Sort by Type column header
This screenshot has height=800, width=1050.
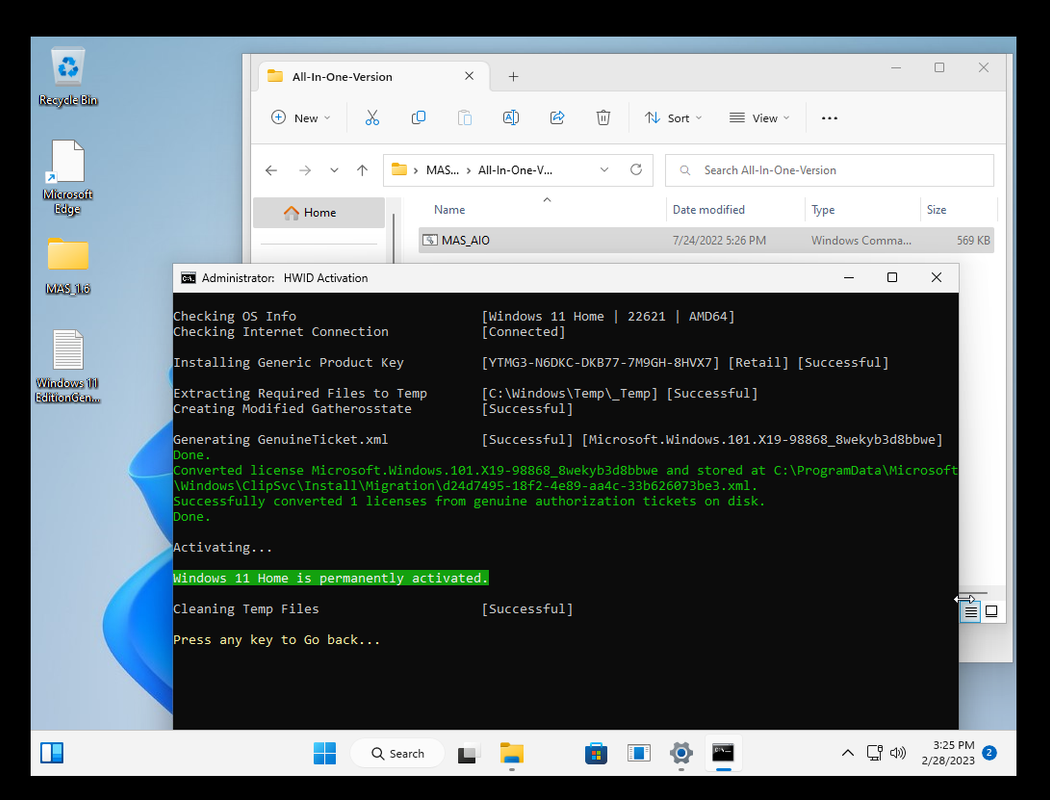[823, 210]
